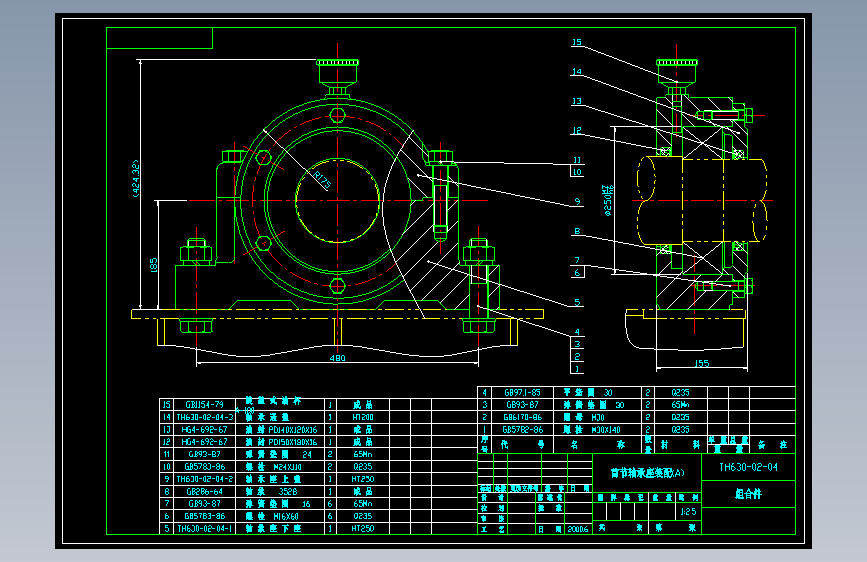Click callout number 8 between the views
The width and height of the screenshot is (867, 562).
click(577, 231)
